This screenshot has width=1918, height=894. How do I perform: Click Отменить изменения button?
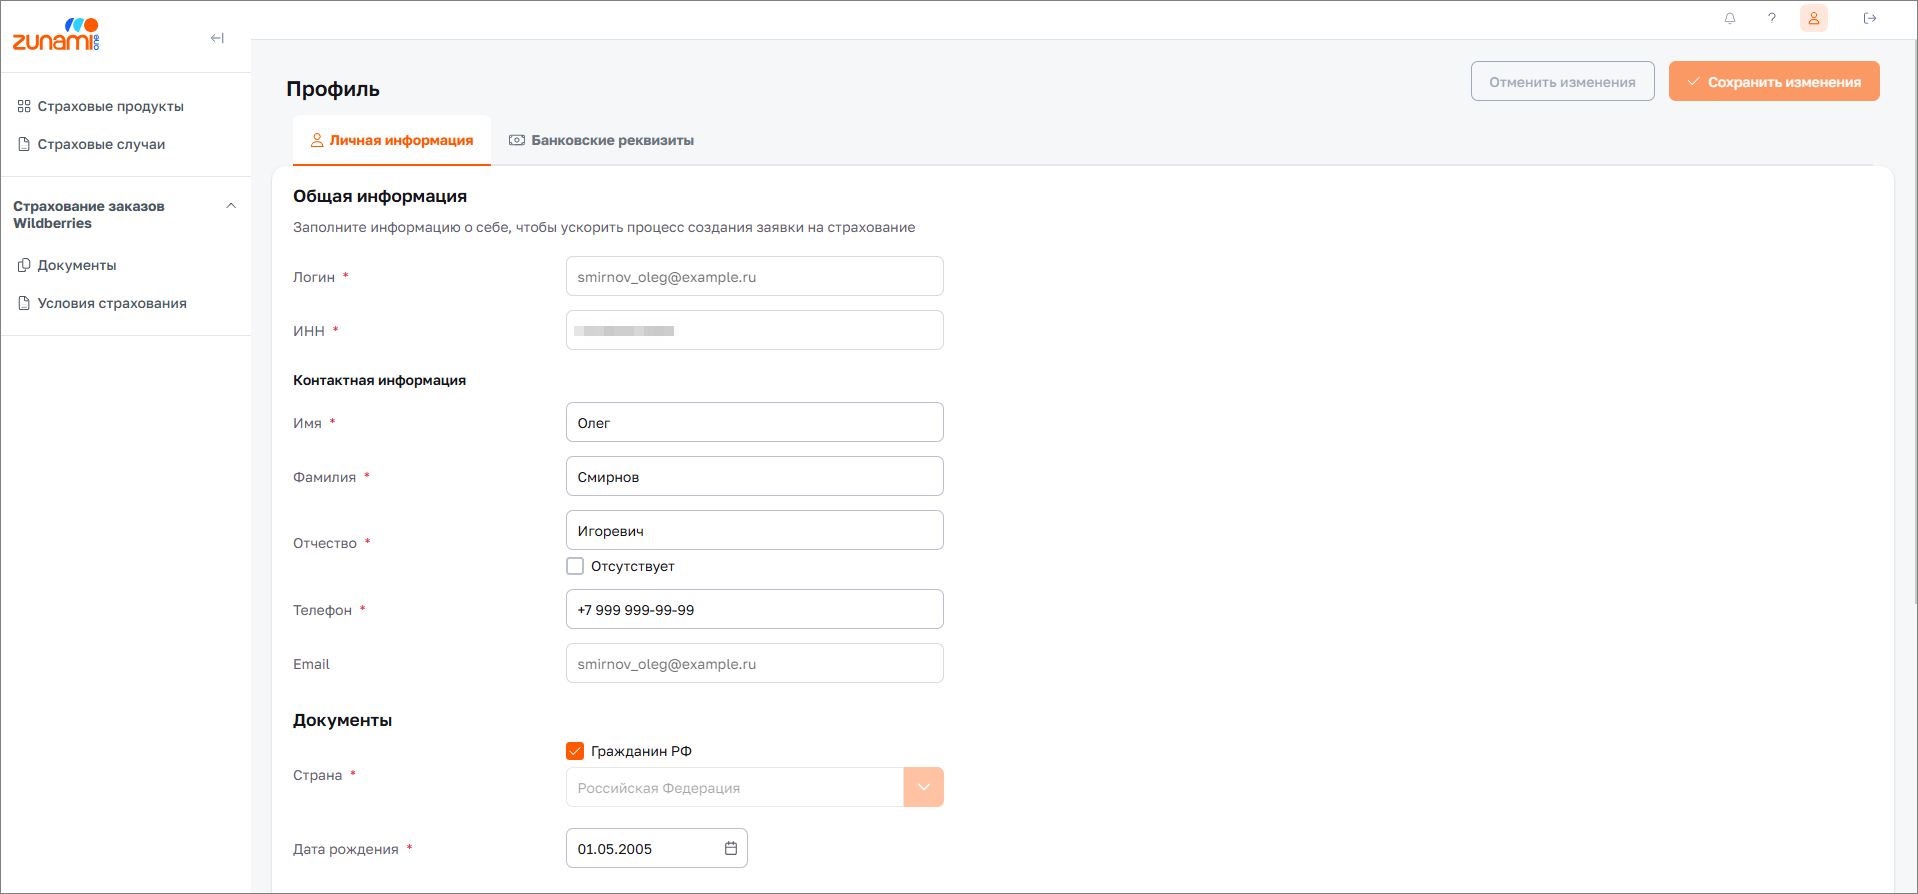pyautogui.click(x=1562, y=82)
